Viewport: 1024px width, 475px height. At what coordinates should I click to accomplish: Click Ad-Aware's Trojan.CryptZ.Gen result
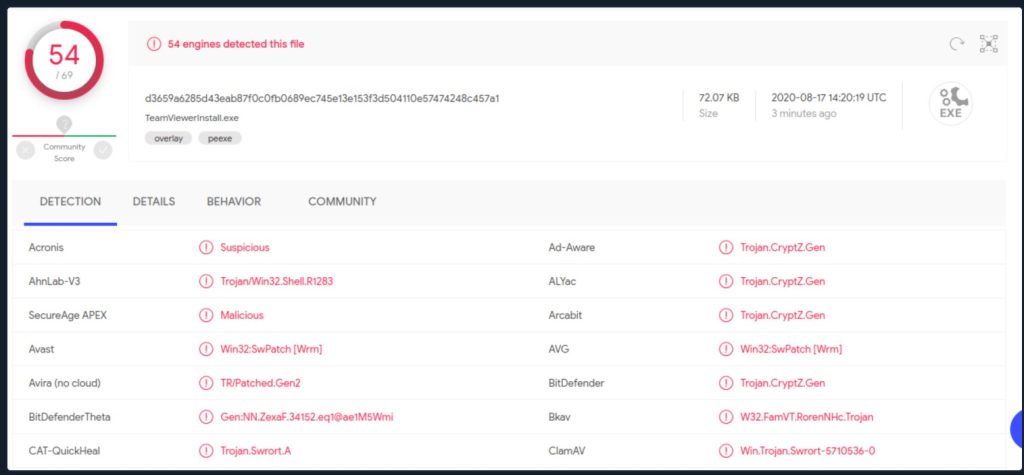point(782,247)
